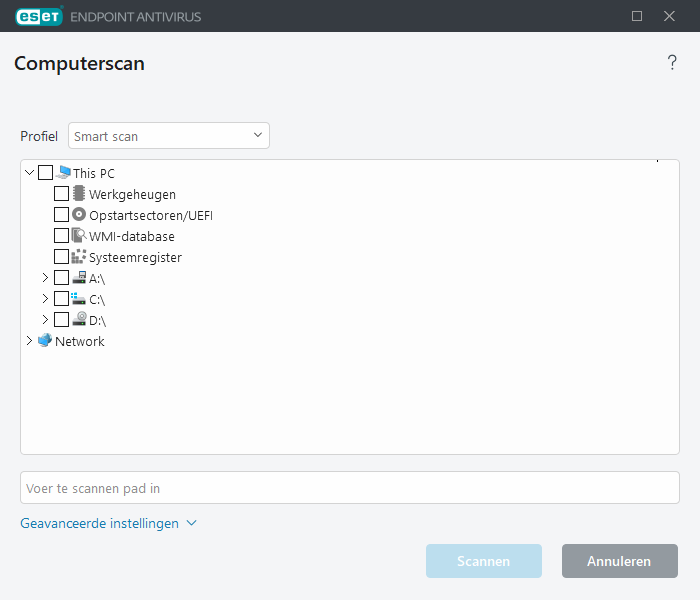Click the Annuleren button

tap(619, 561)
